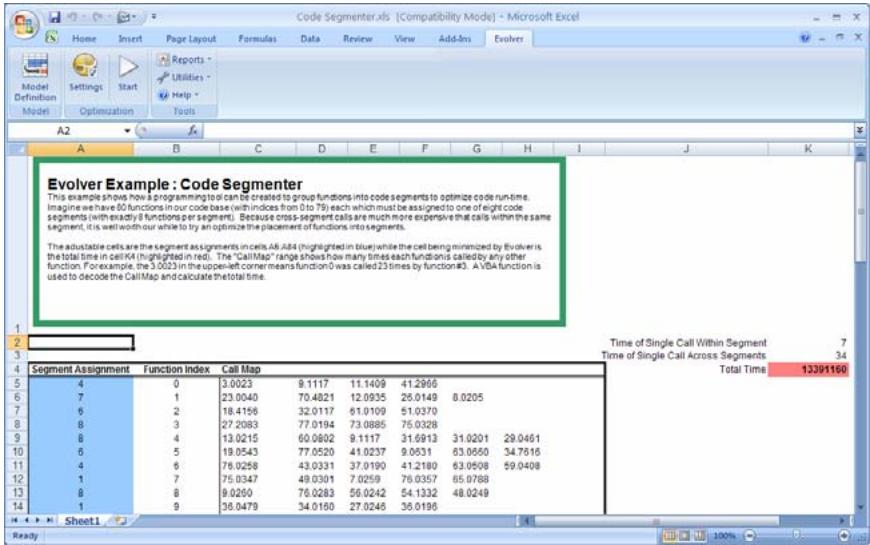Viewport: 870px width, 545px height.
Task: Open the Reports menu
Action: click(x=184, y=59)
